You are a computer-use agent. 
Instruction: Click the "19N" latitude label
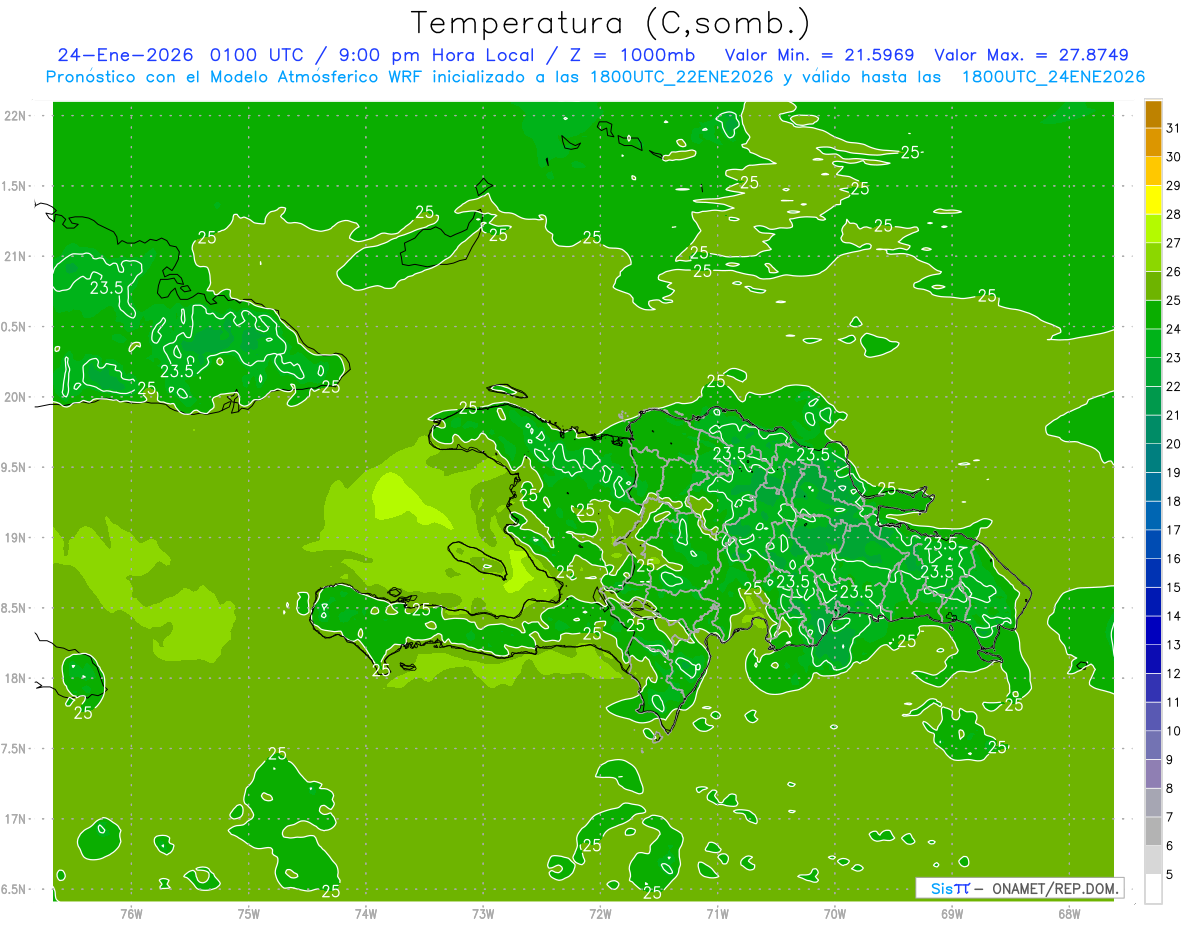15,538
